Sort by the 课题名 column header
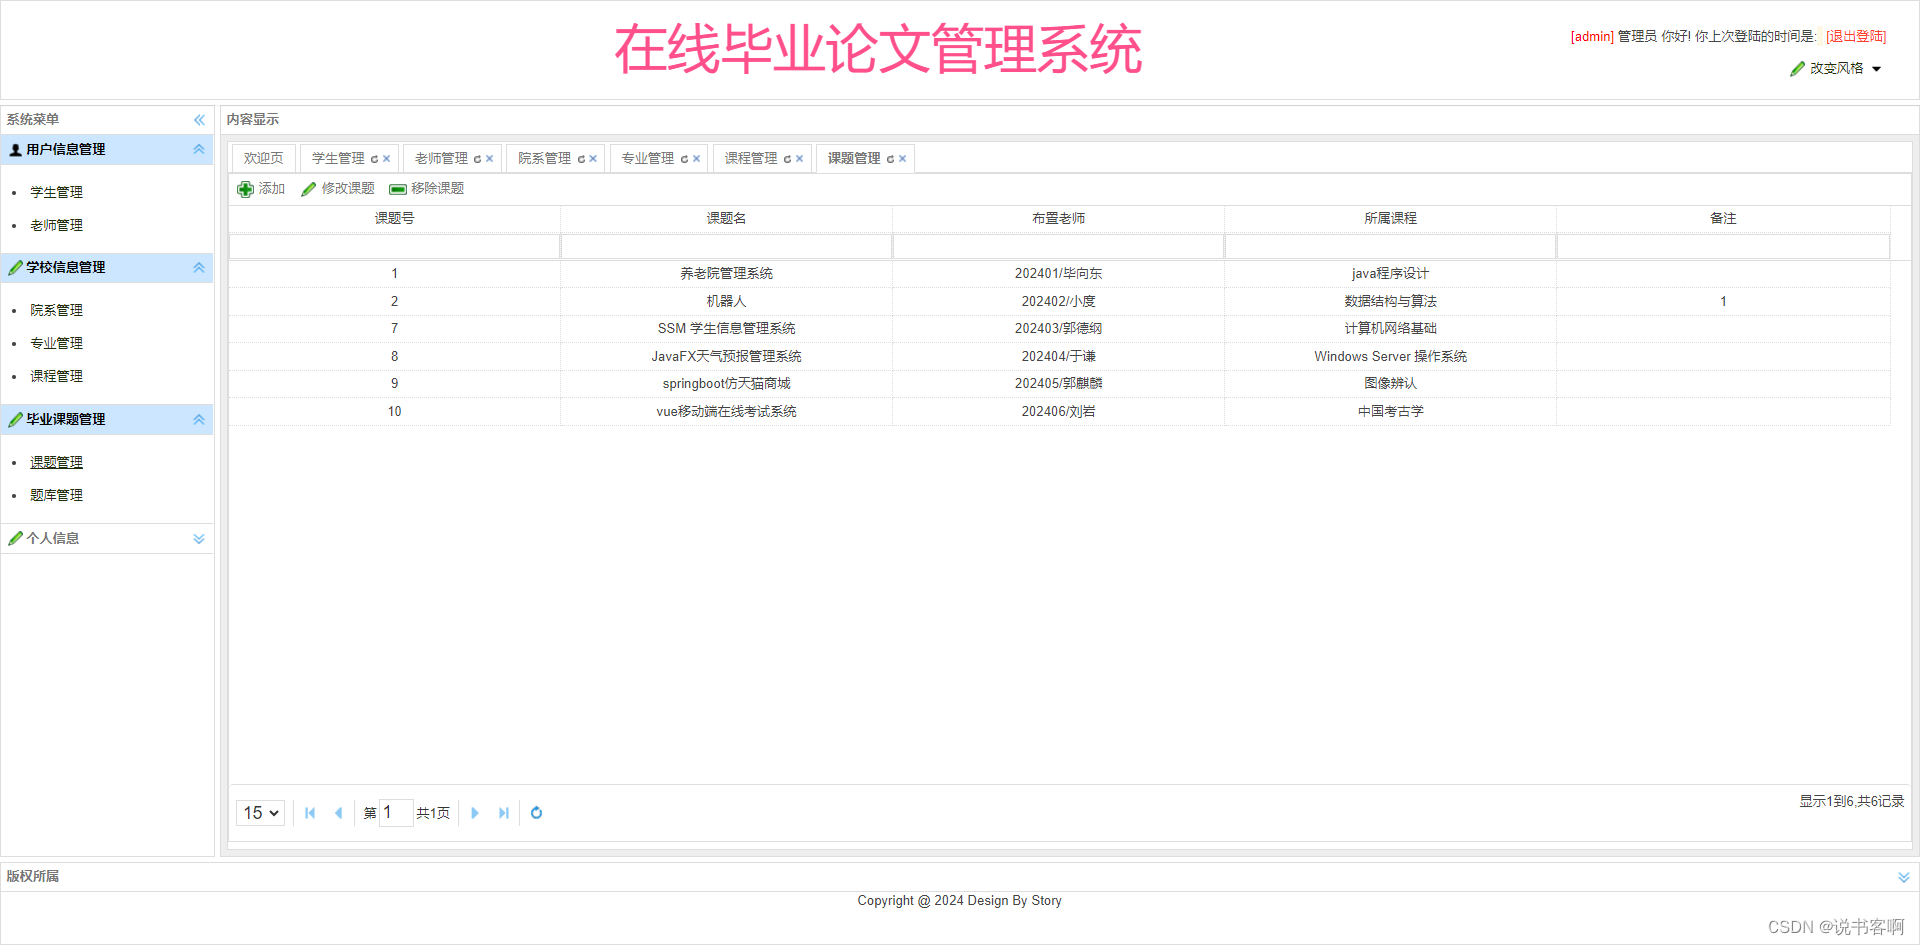This screenshot has height=945, width=1920. coord(727,219)
